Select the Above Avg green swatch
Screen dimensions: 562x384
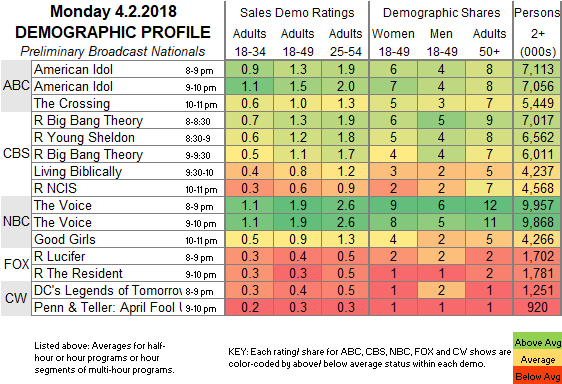(537, 342)
